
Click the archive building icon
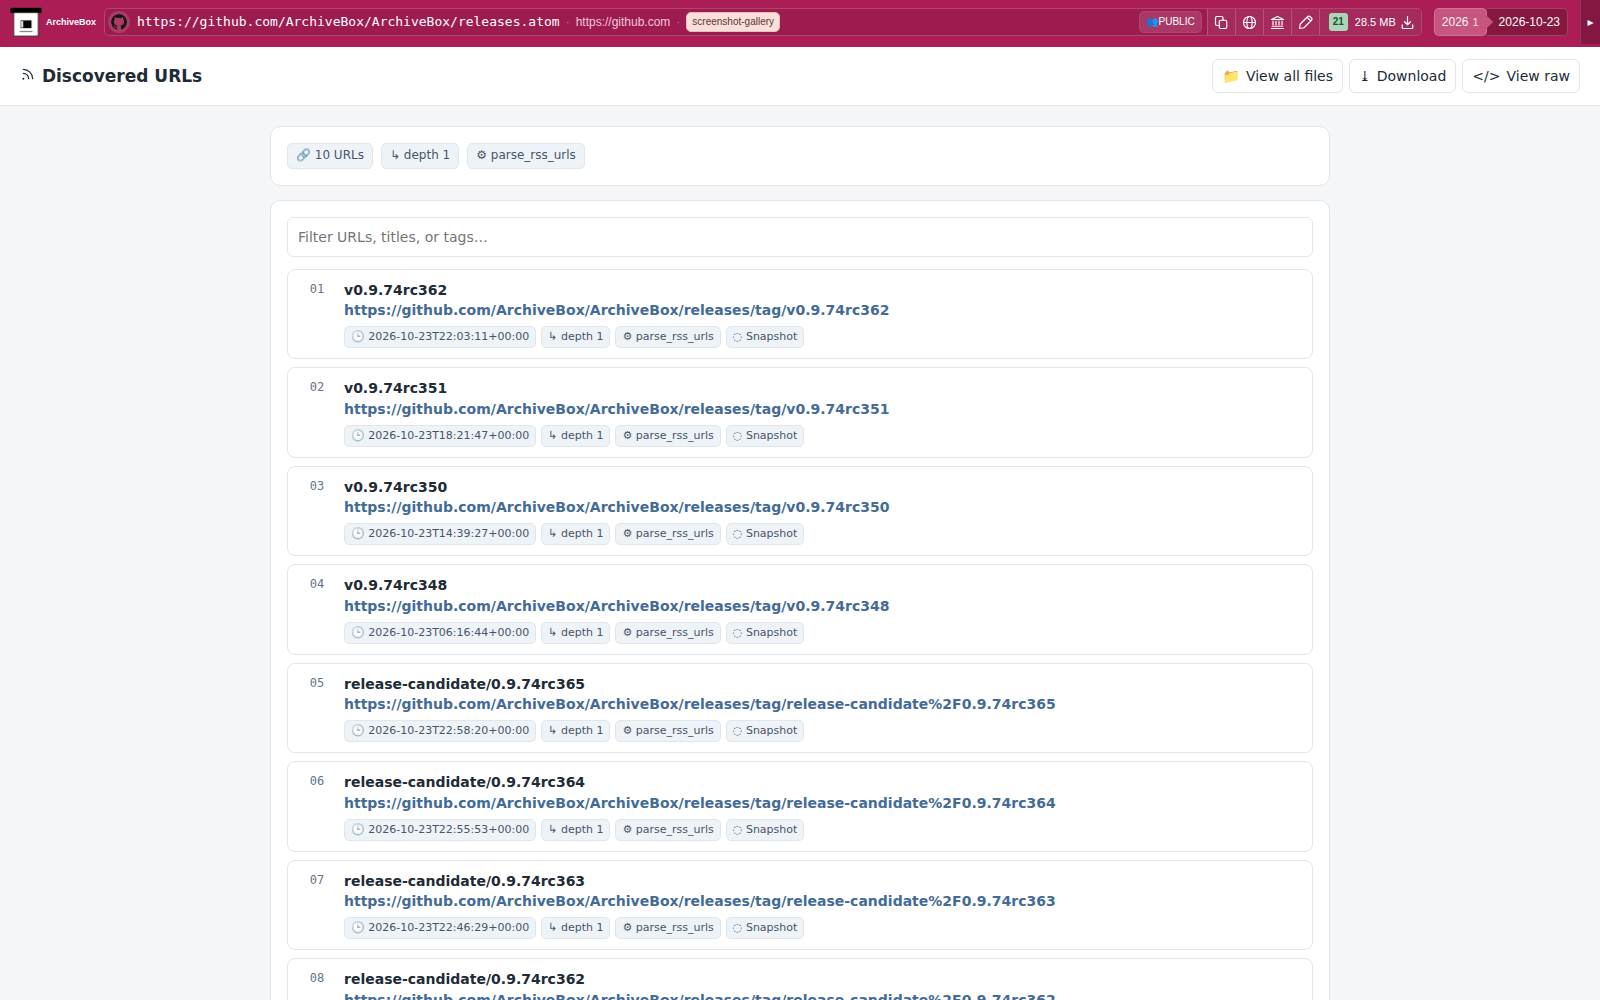point(1277,22)
